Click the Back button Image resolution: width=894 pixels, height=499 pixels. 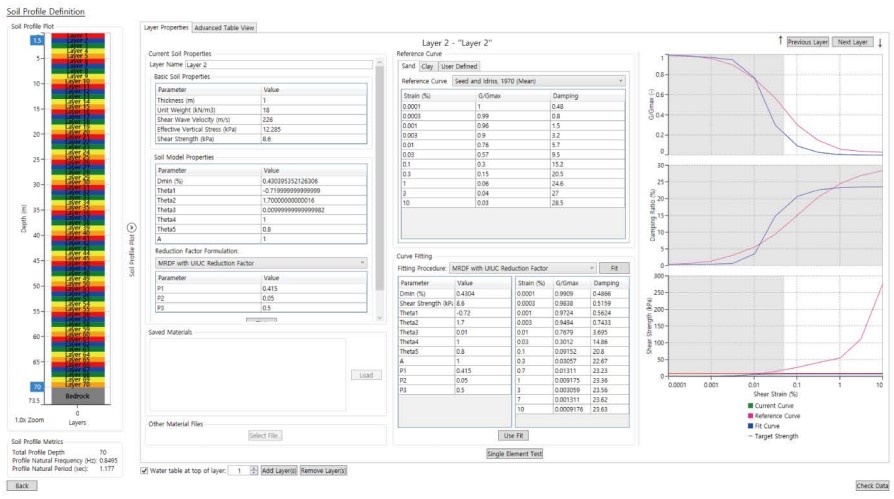[x=22, y=485]
